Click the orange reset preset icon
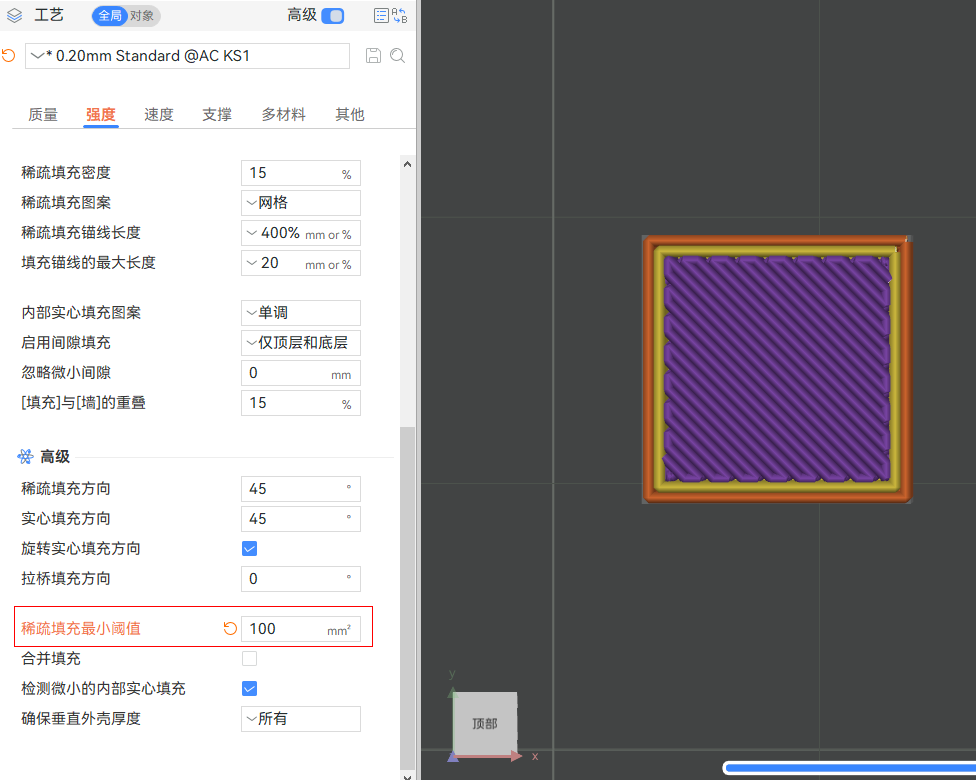 [x=9, y=55]
